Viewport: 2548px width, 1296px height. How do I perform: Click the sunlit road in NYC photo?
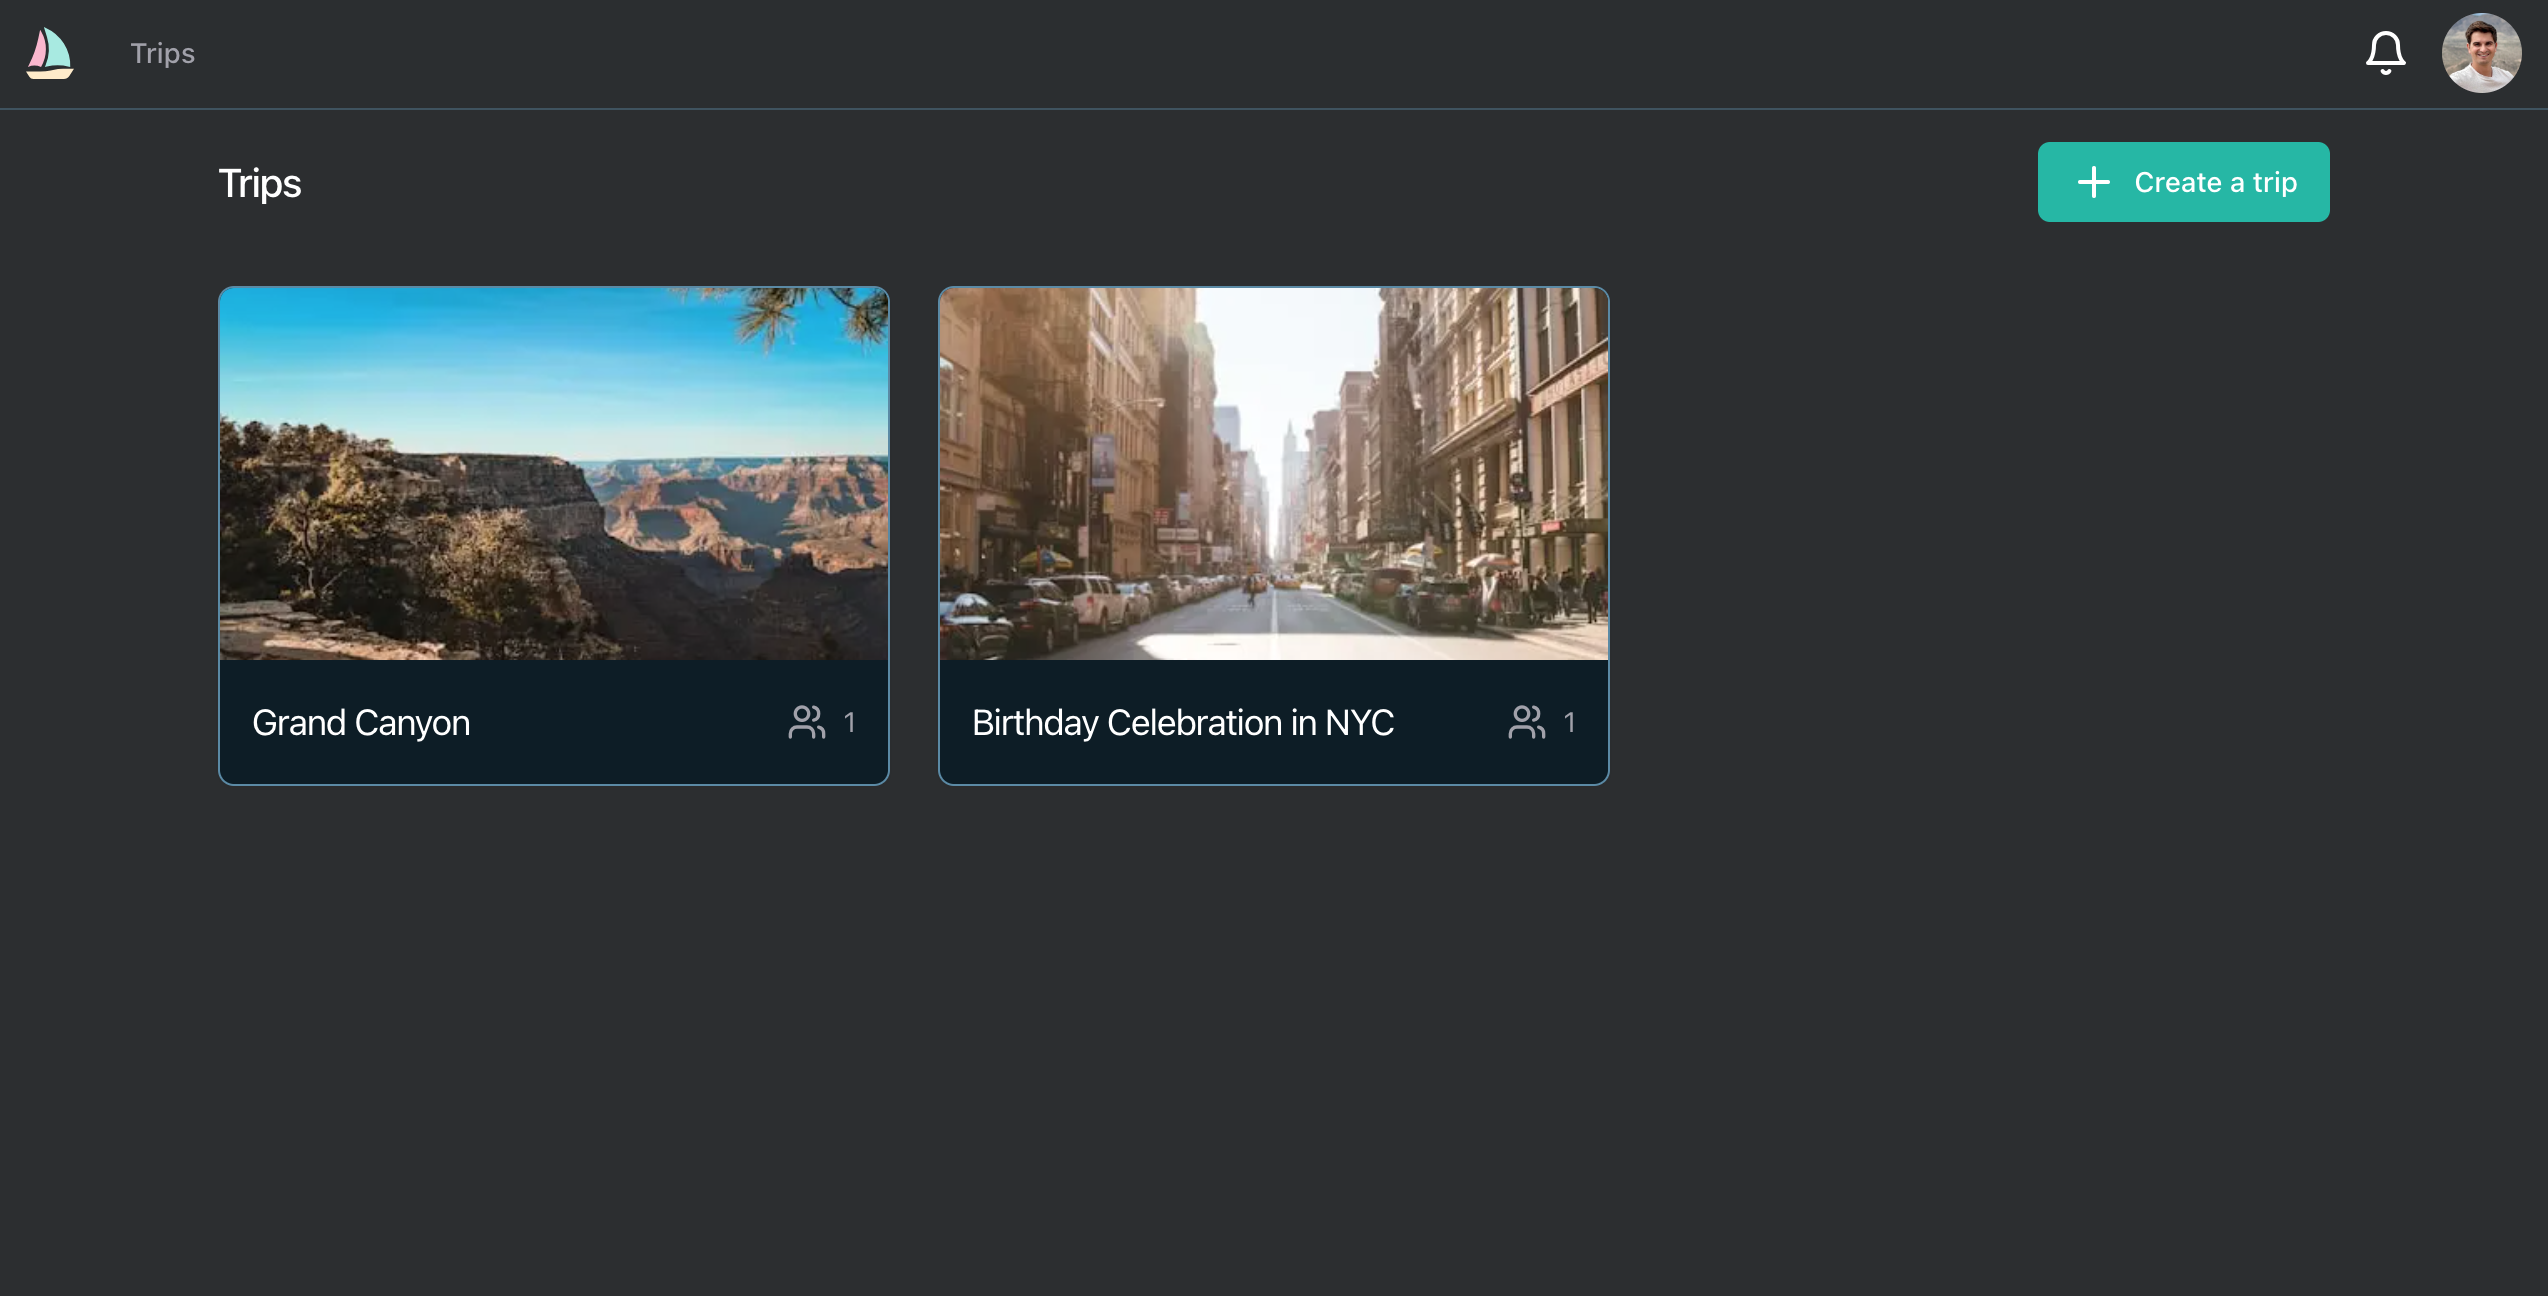(x=1274, y=625)
